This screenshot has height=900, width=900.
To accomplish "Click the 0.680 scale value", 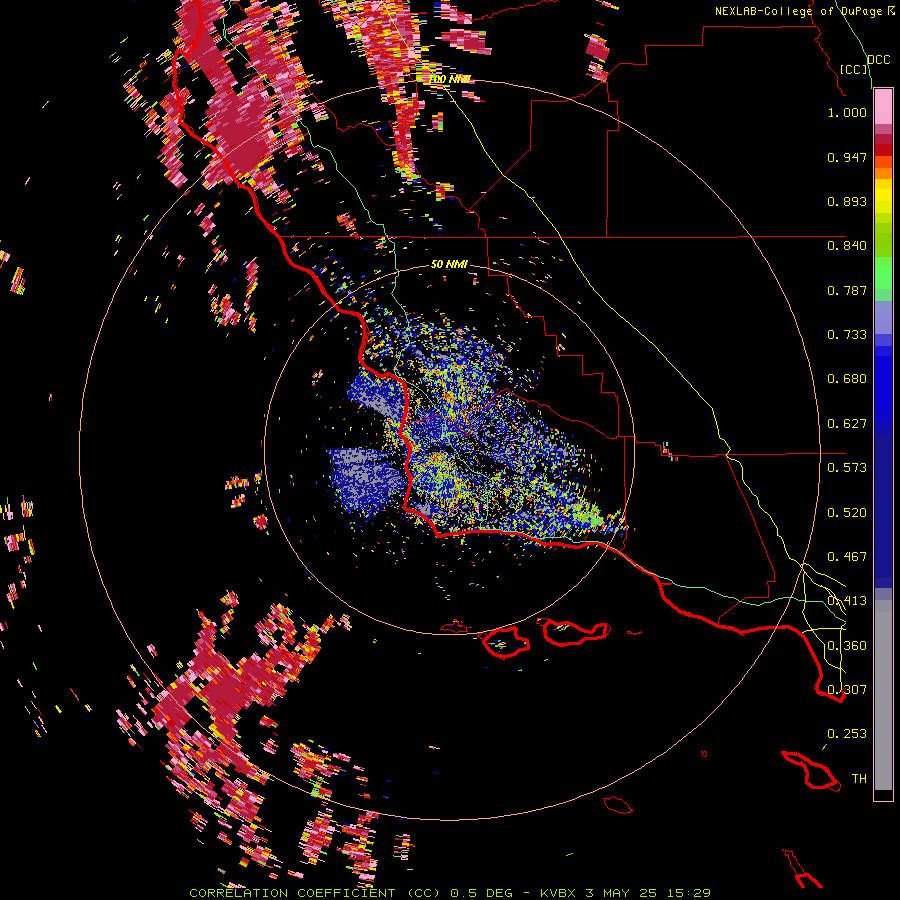I will [x=847, y=379].
